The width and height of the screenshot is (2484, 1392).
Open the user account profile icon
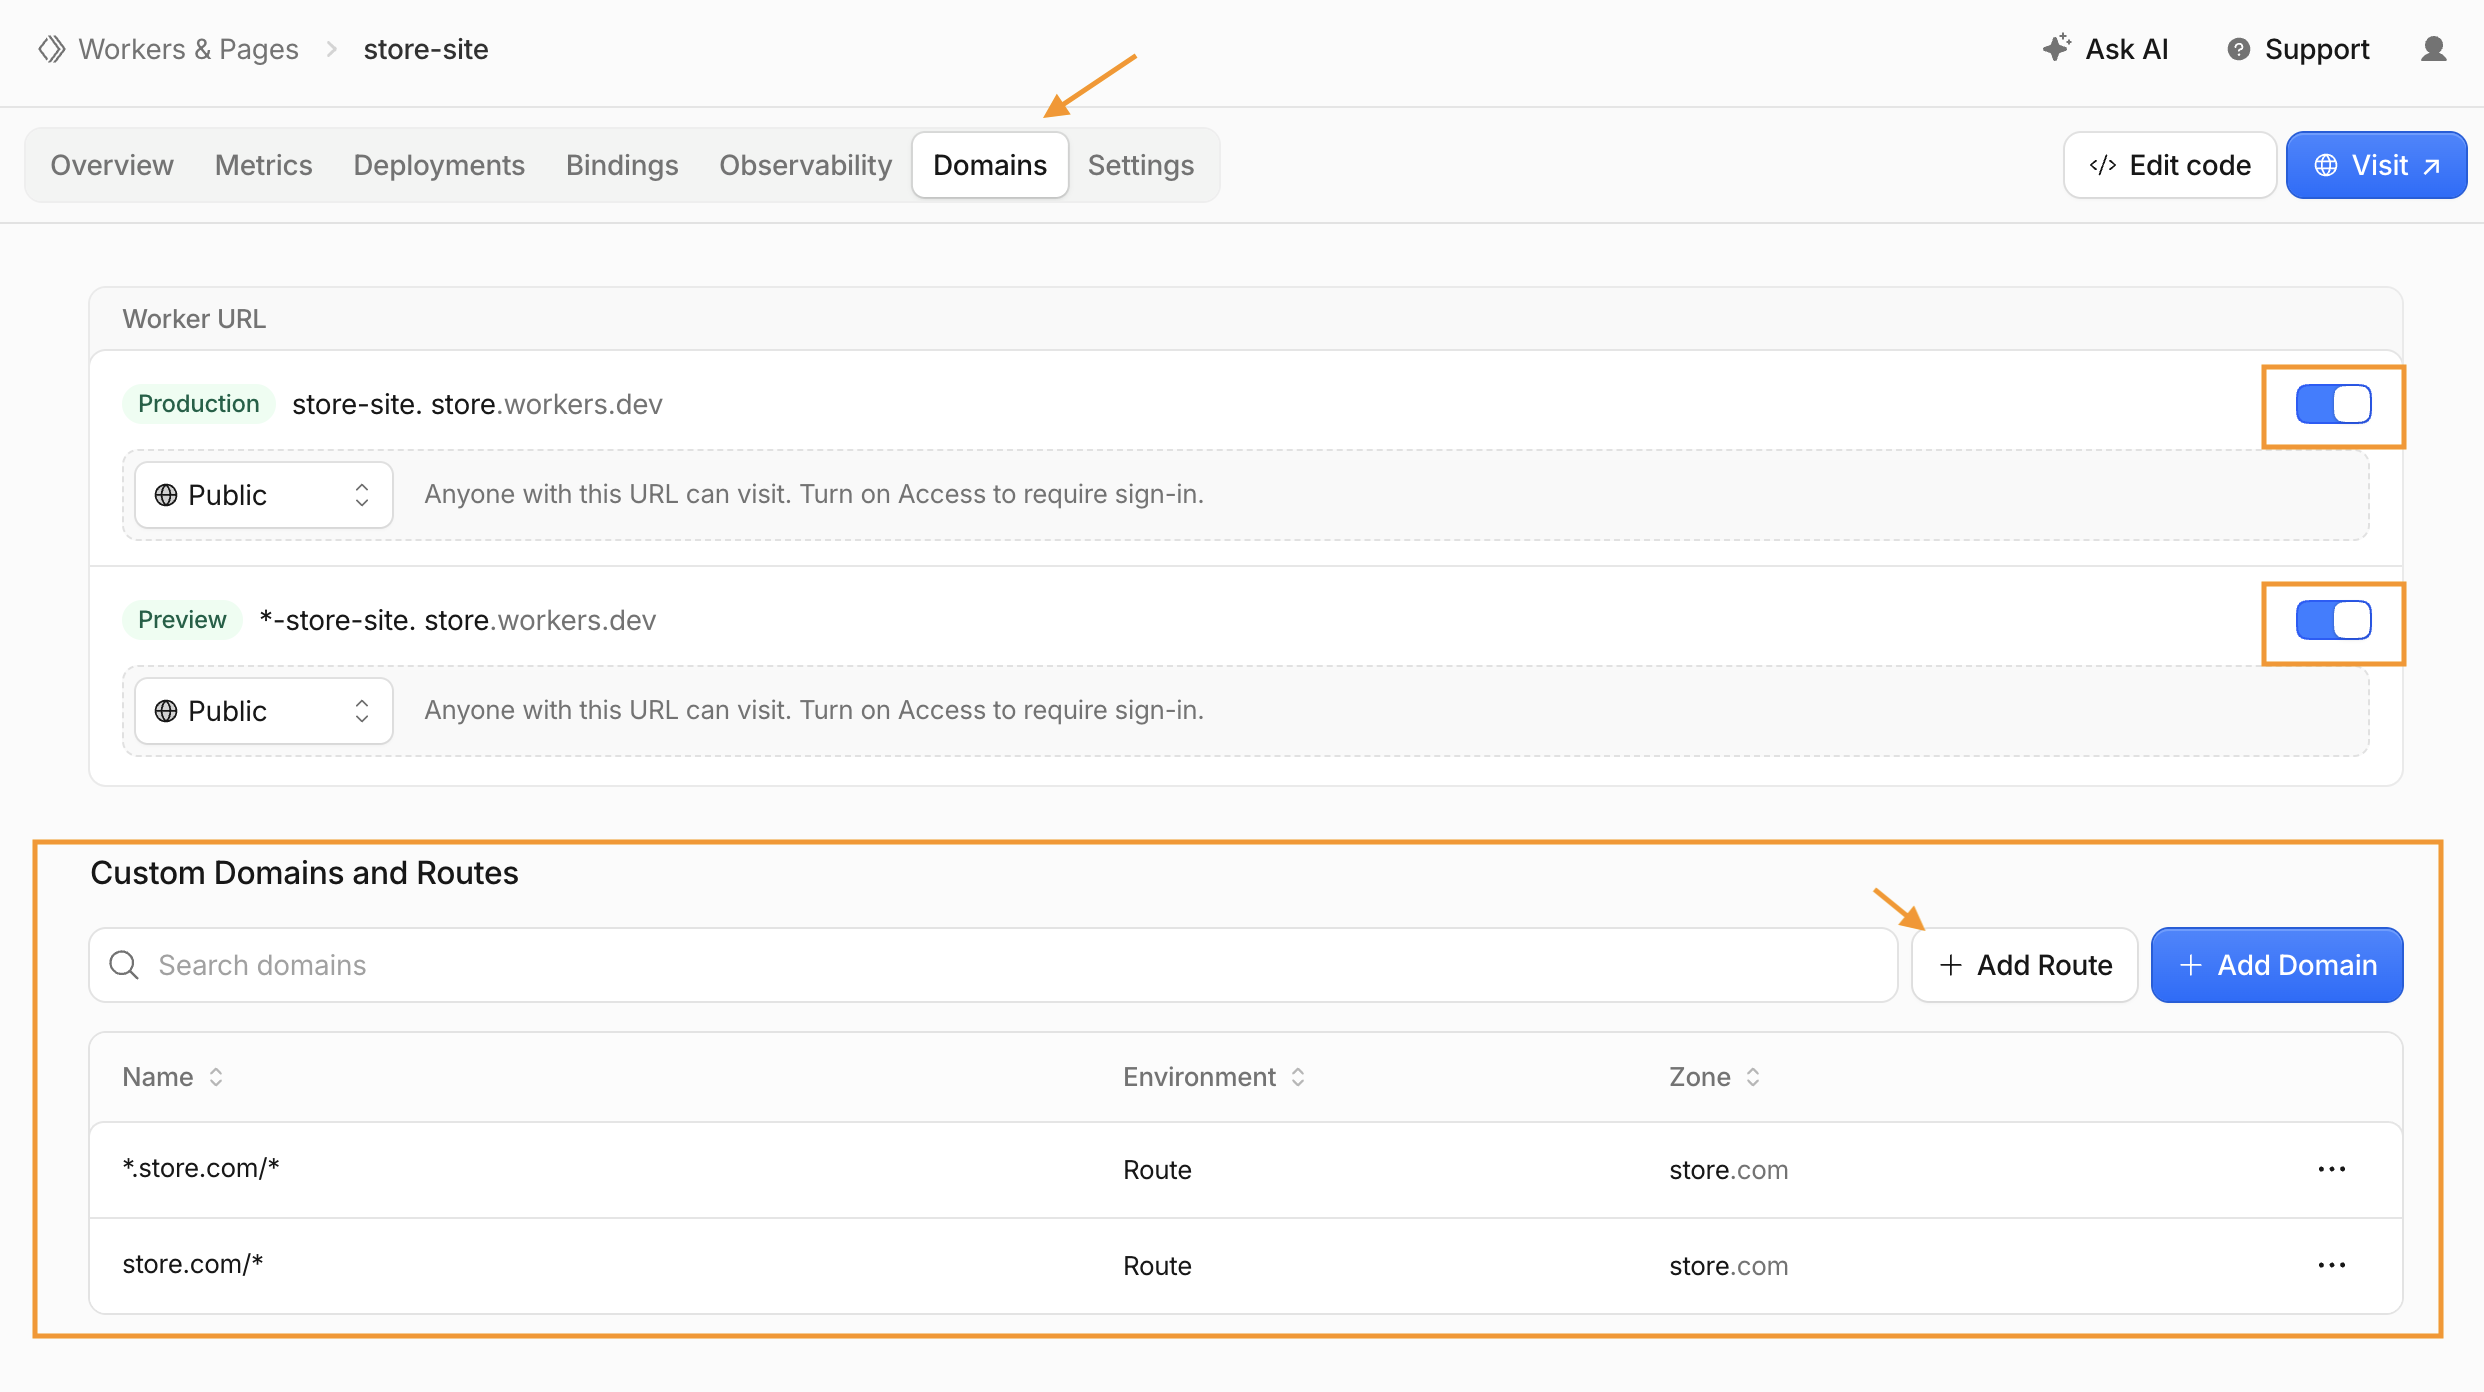2433,49
